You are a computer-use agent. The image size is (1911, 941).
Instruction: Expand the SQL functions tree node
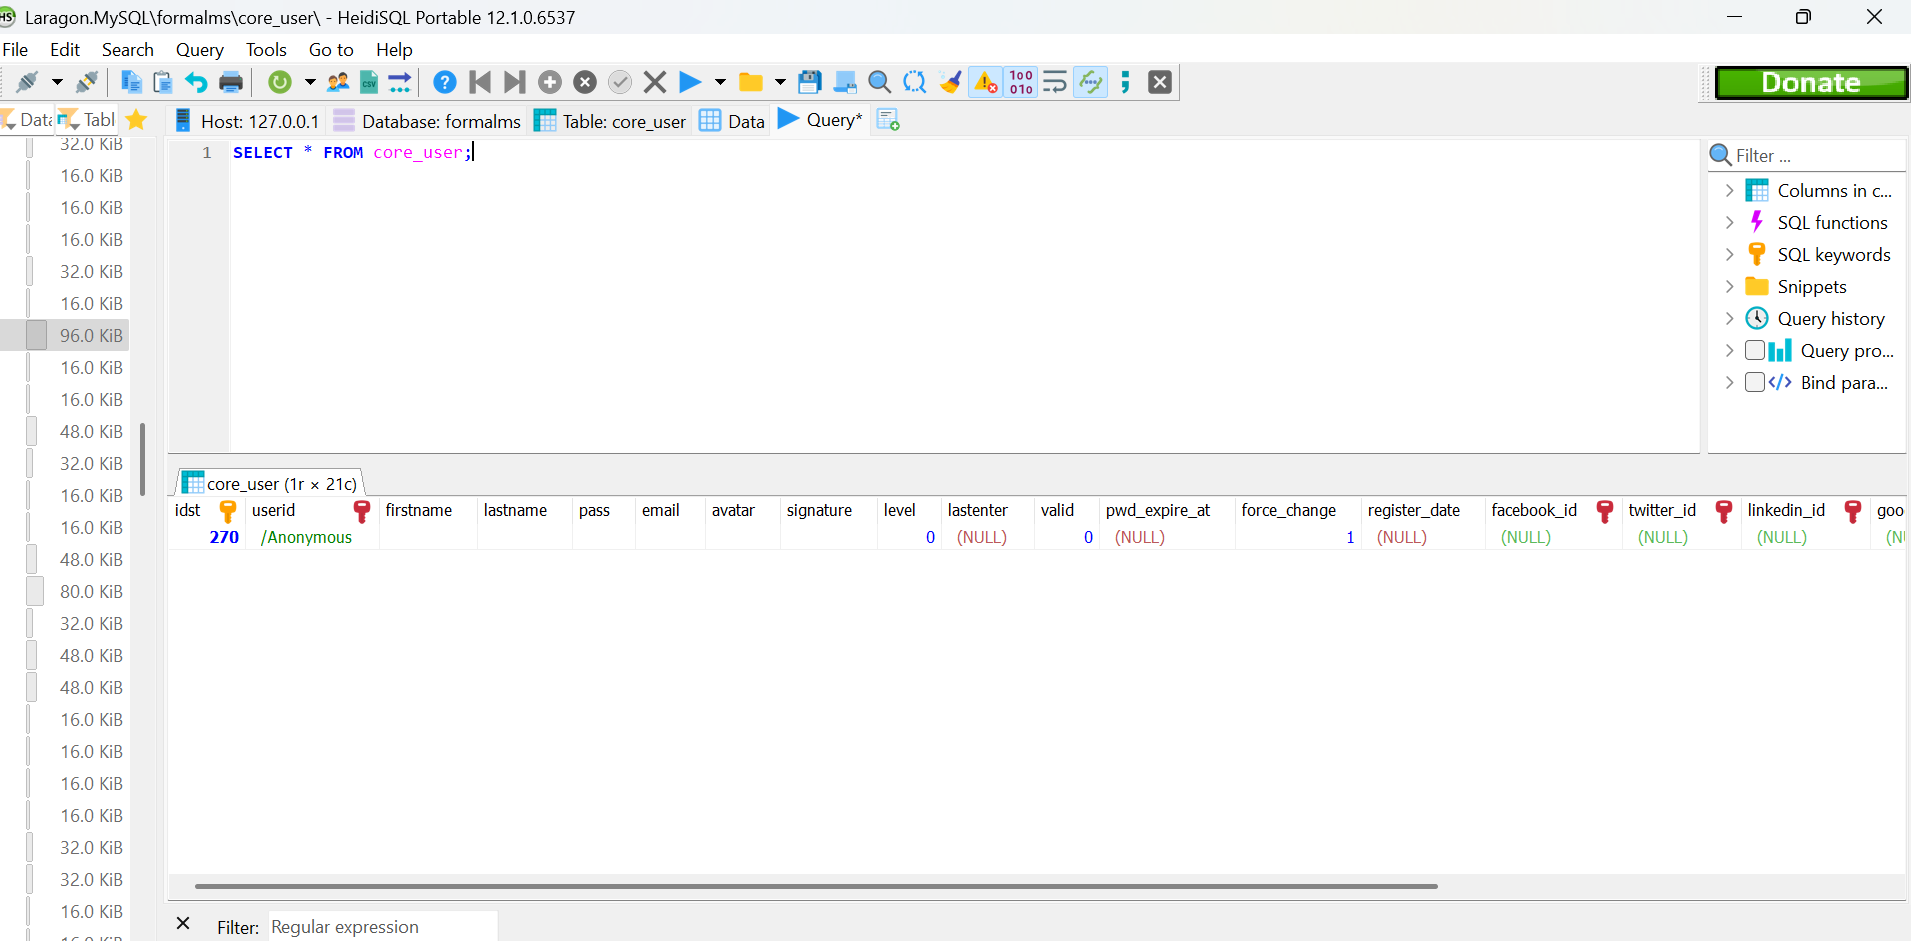tap(1730, 223)
